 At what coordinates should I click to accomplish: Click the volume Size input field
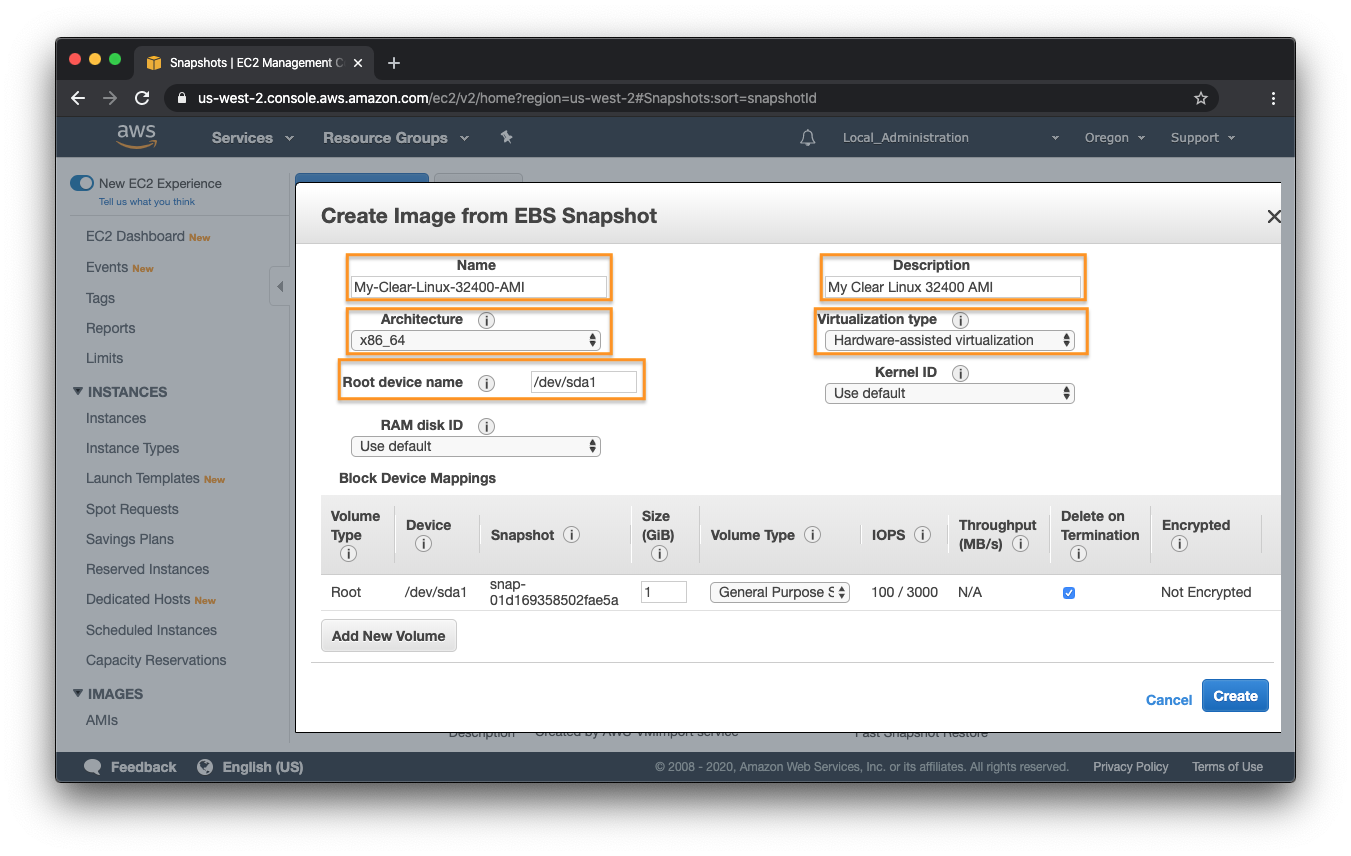[664, 592]
